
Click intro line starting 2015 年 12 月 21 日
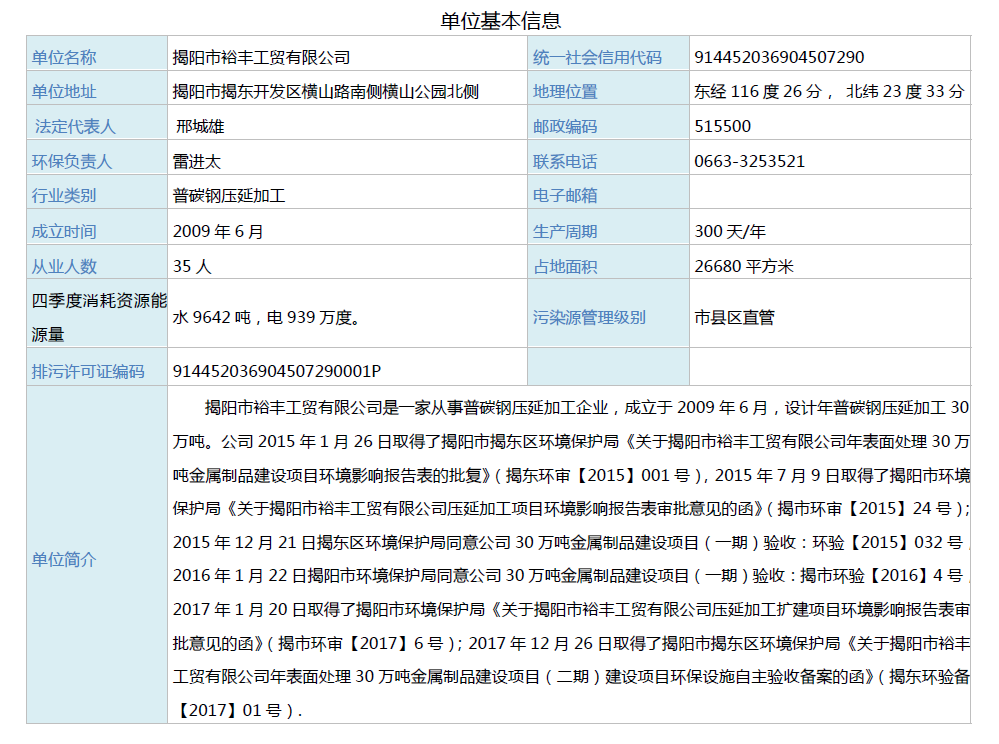(571, 542)
